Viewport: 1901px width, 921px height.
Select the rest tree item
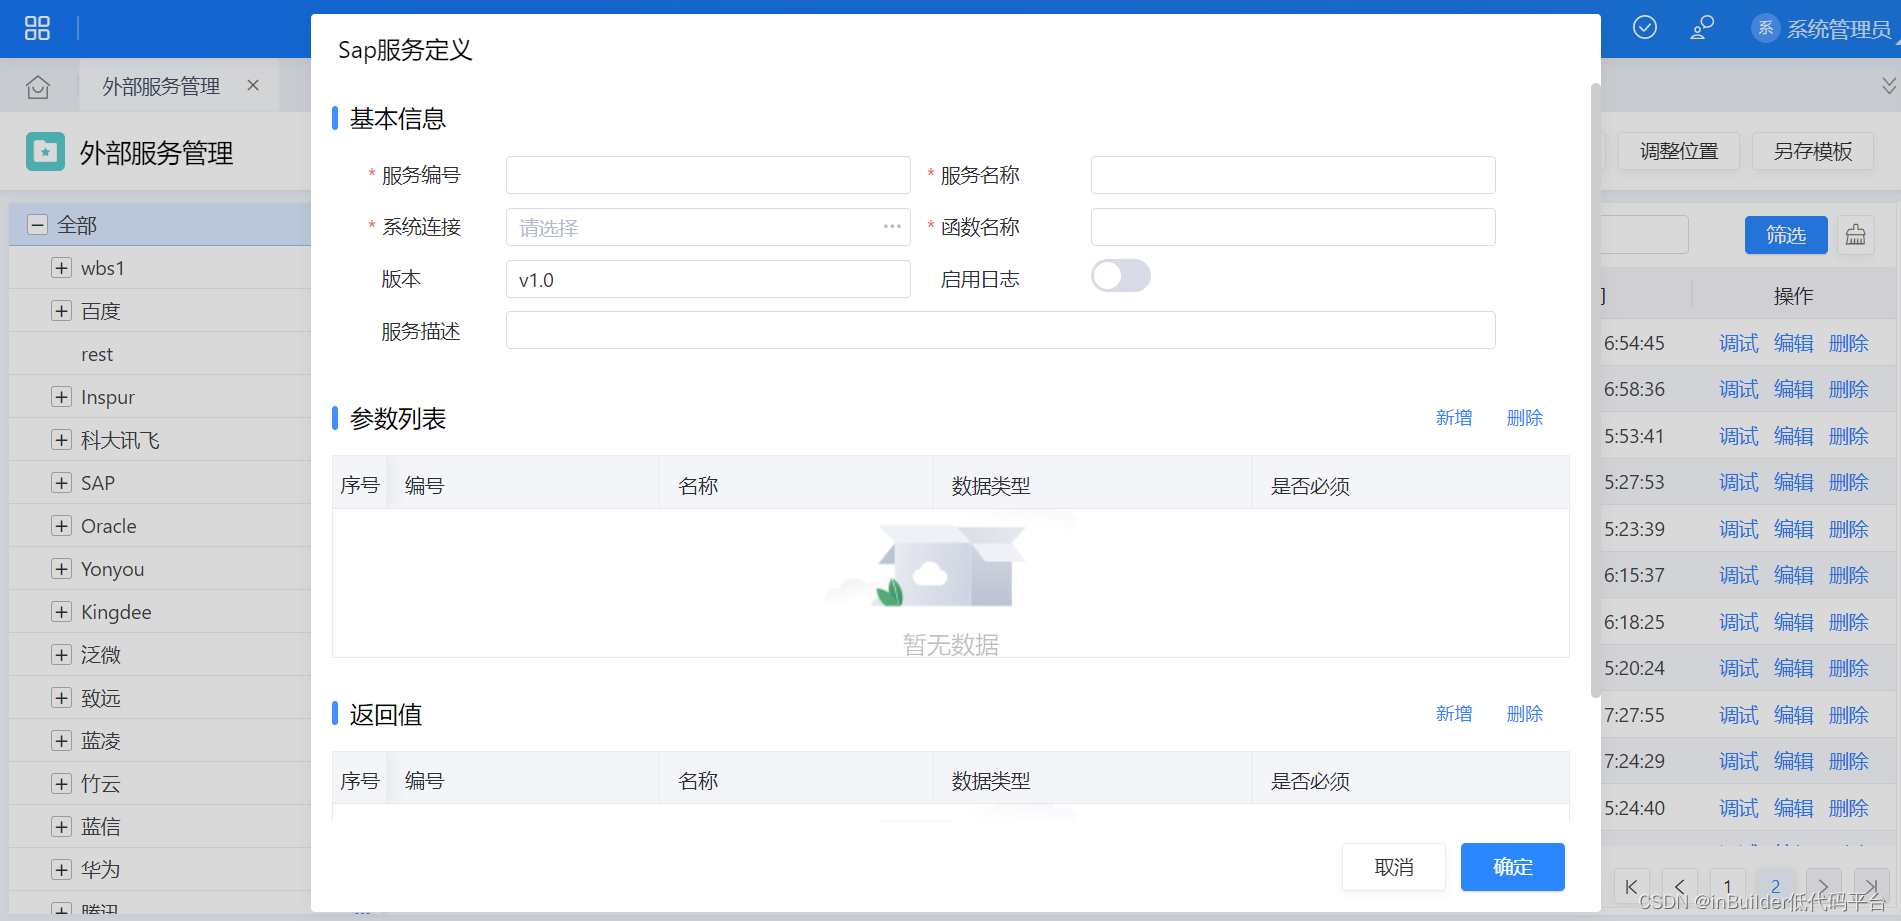point(97,354)
